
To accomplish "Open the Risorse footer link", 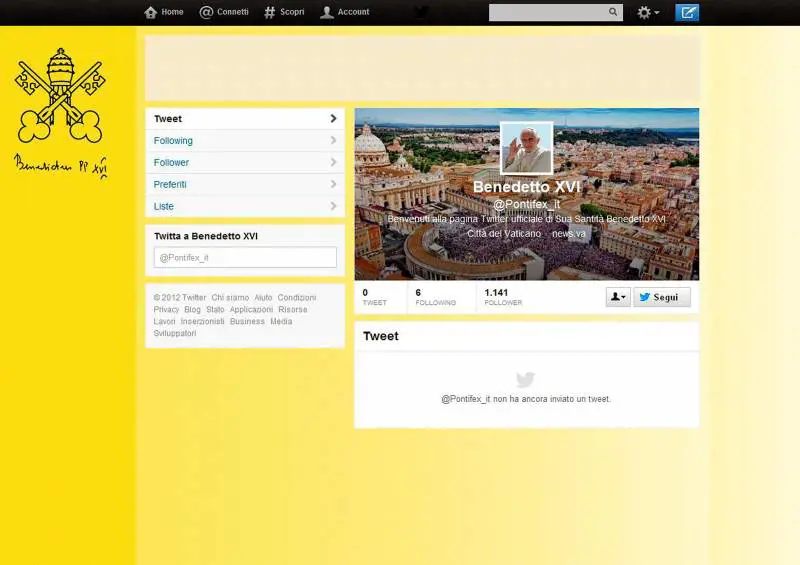I will 293,309.
